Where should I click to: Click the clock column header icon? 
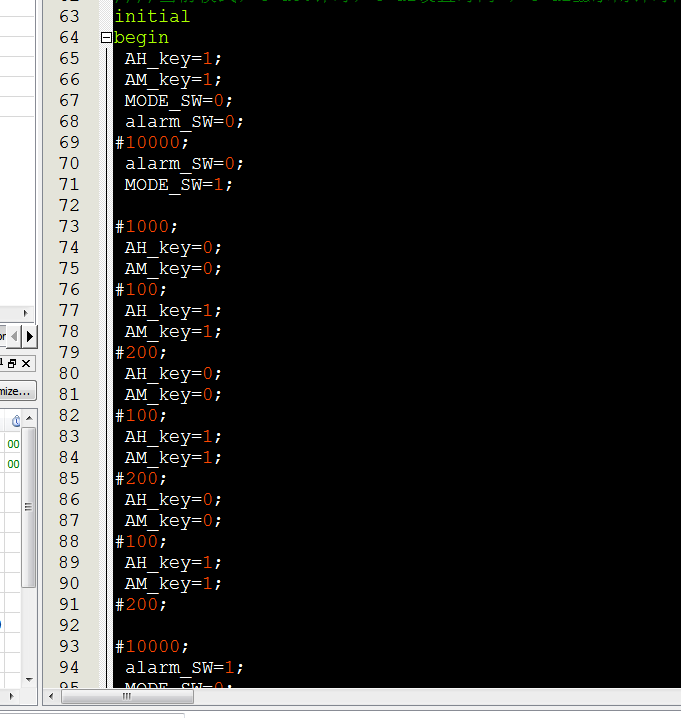[16, 421]
